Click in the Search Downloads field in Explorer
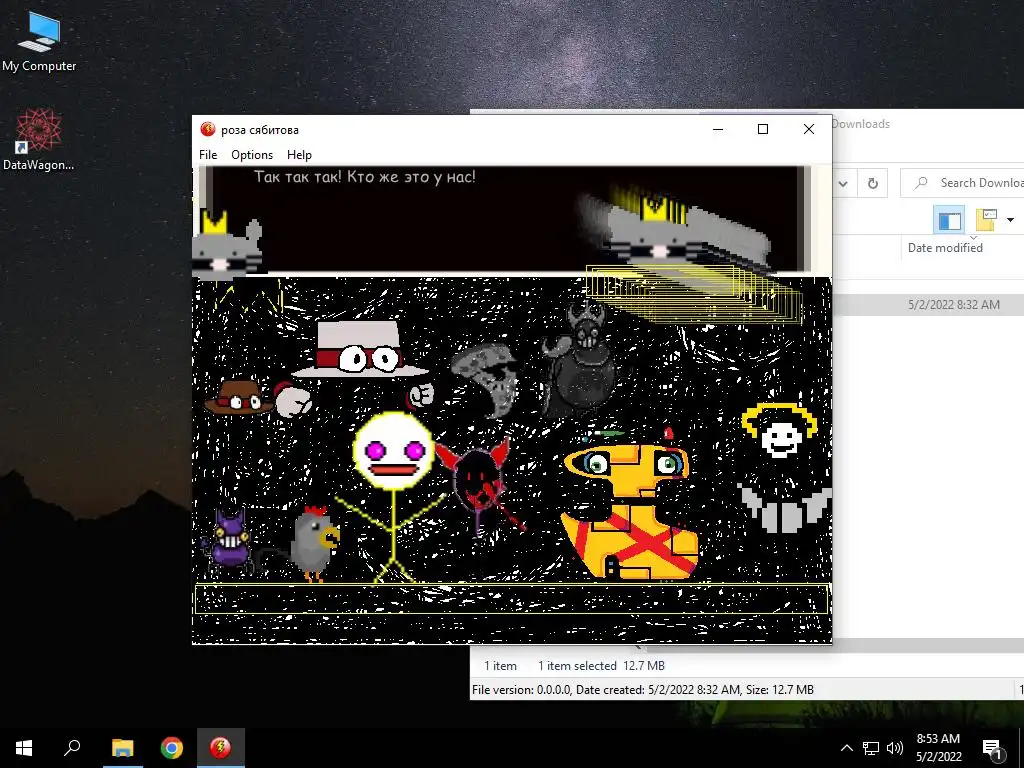This screenshot has width=1024, height=768. 962,183
